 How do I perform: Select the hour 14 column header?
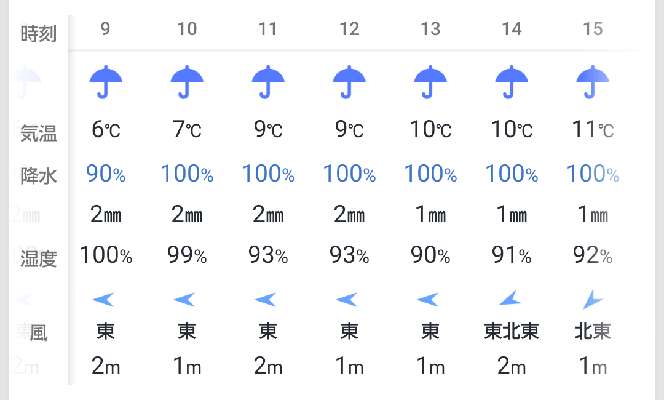(x=512, y=29)
